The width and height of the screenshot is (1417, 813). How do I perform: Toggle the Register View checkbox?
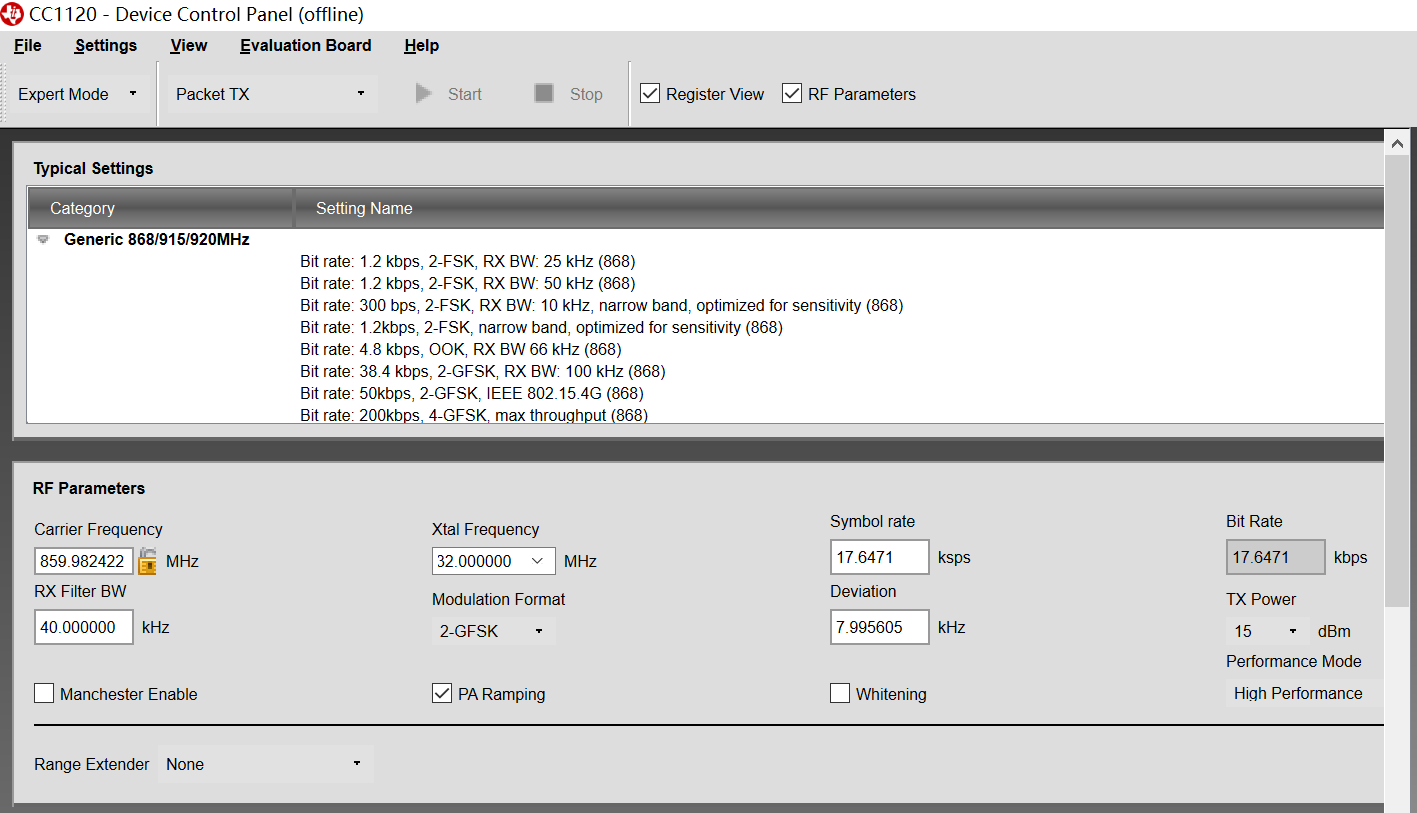click(x=650, y=94)
